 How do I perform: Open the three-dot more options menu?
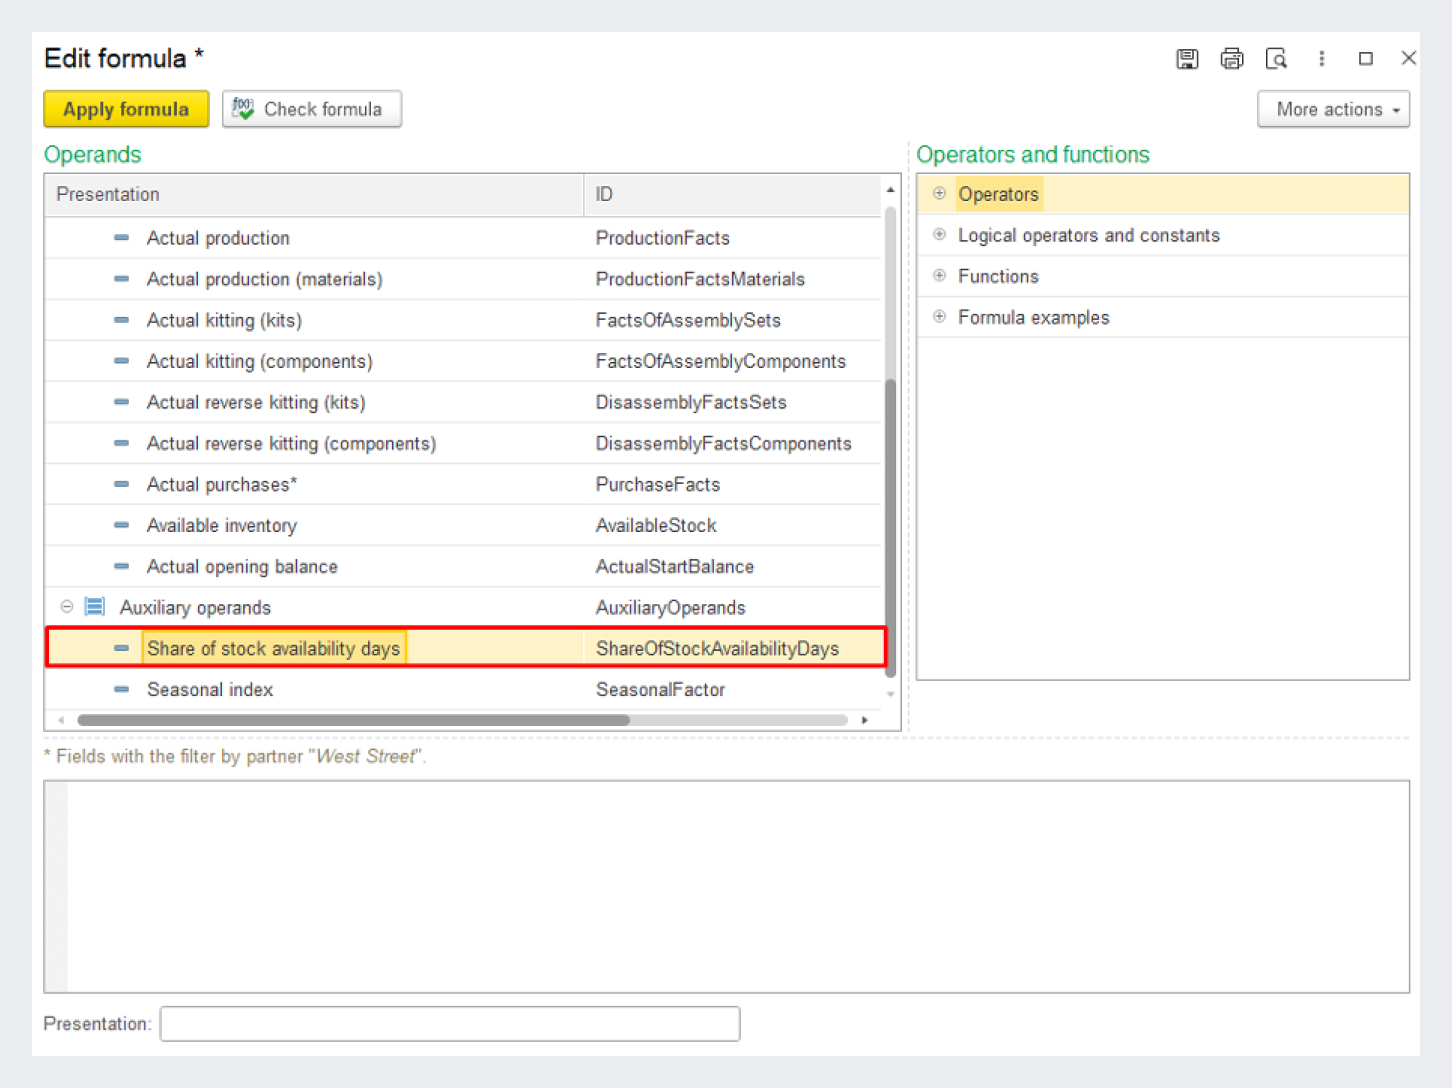tap(1321, 59)
